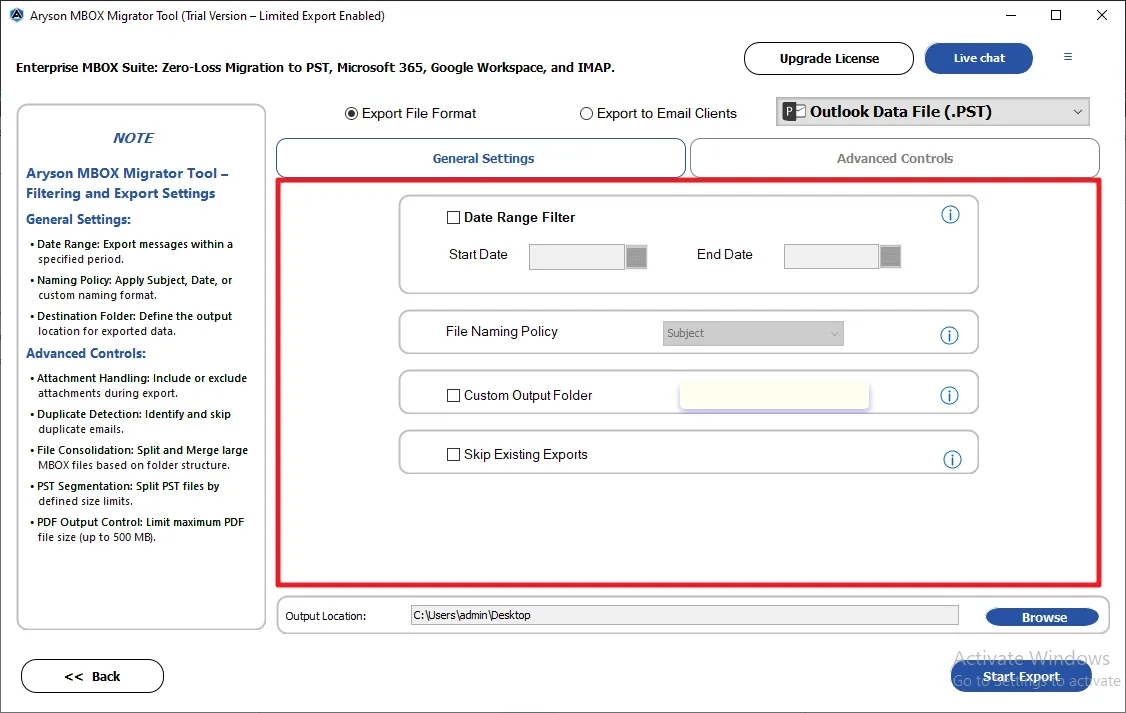This screenshot has height=713, width=1126.
Task: Open info icon for Custom Output Folder
Action: tap(949, 396)
